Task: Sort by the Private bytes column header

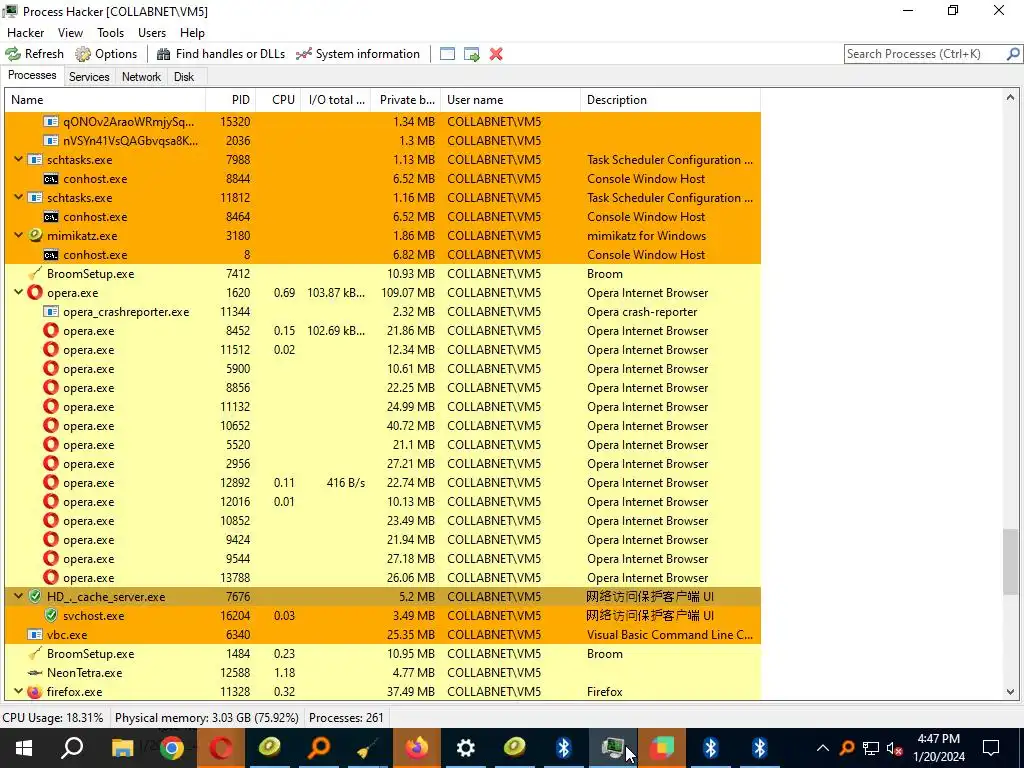Action: point(406,100)
